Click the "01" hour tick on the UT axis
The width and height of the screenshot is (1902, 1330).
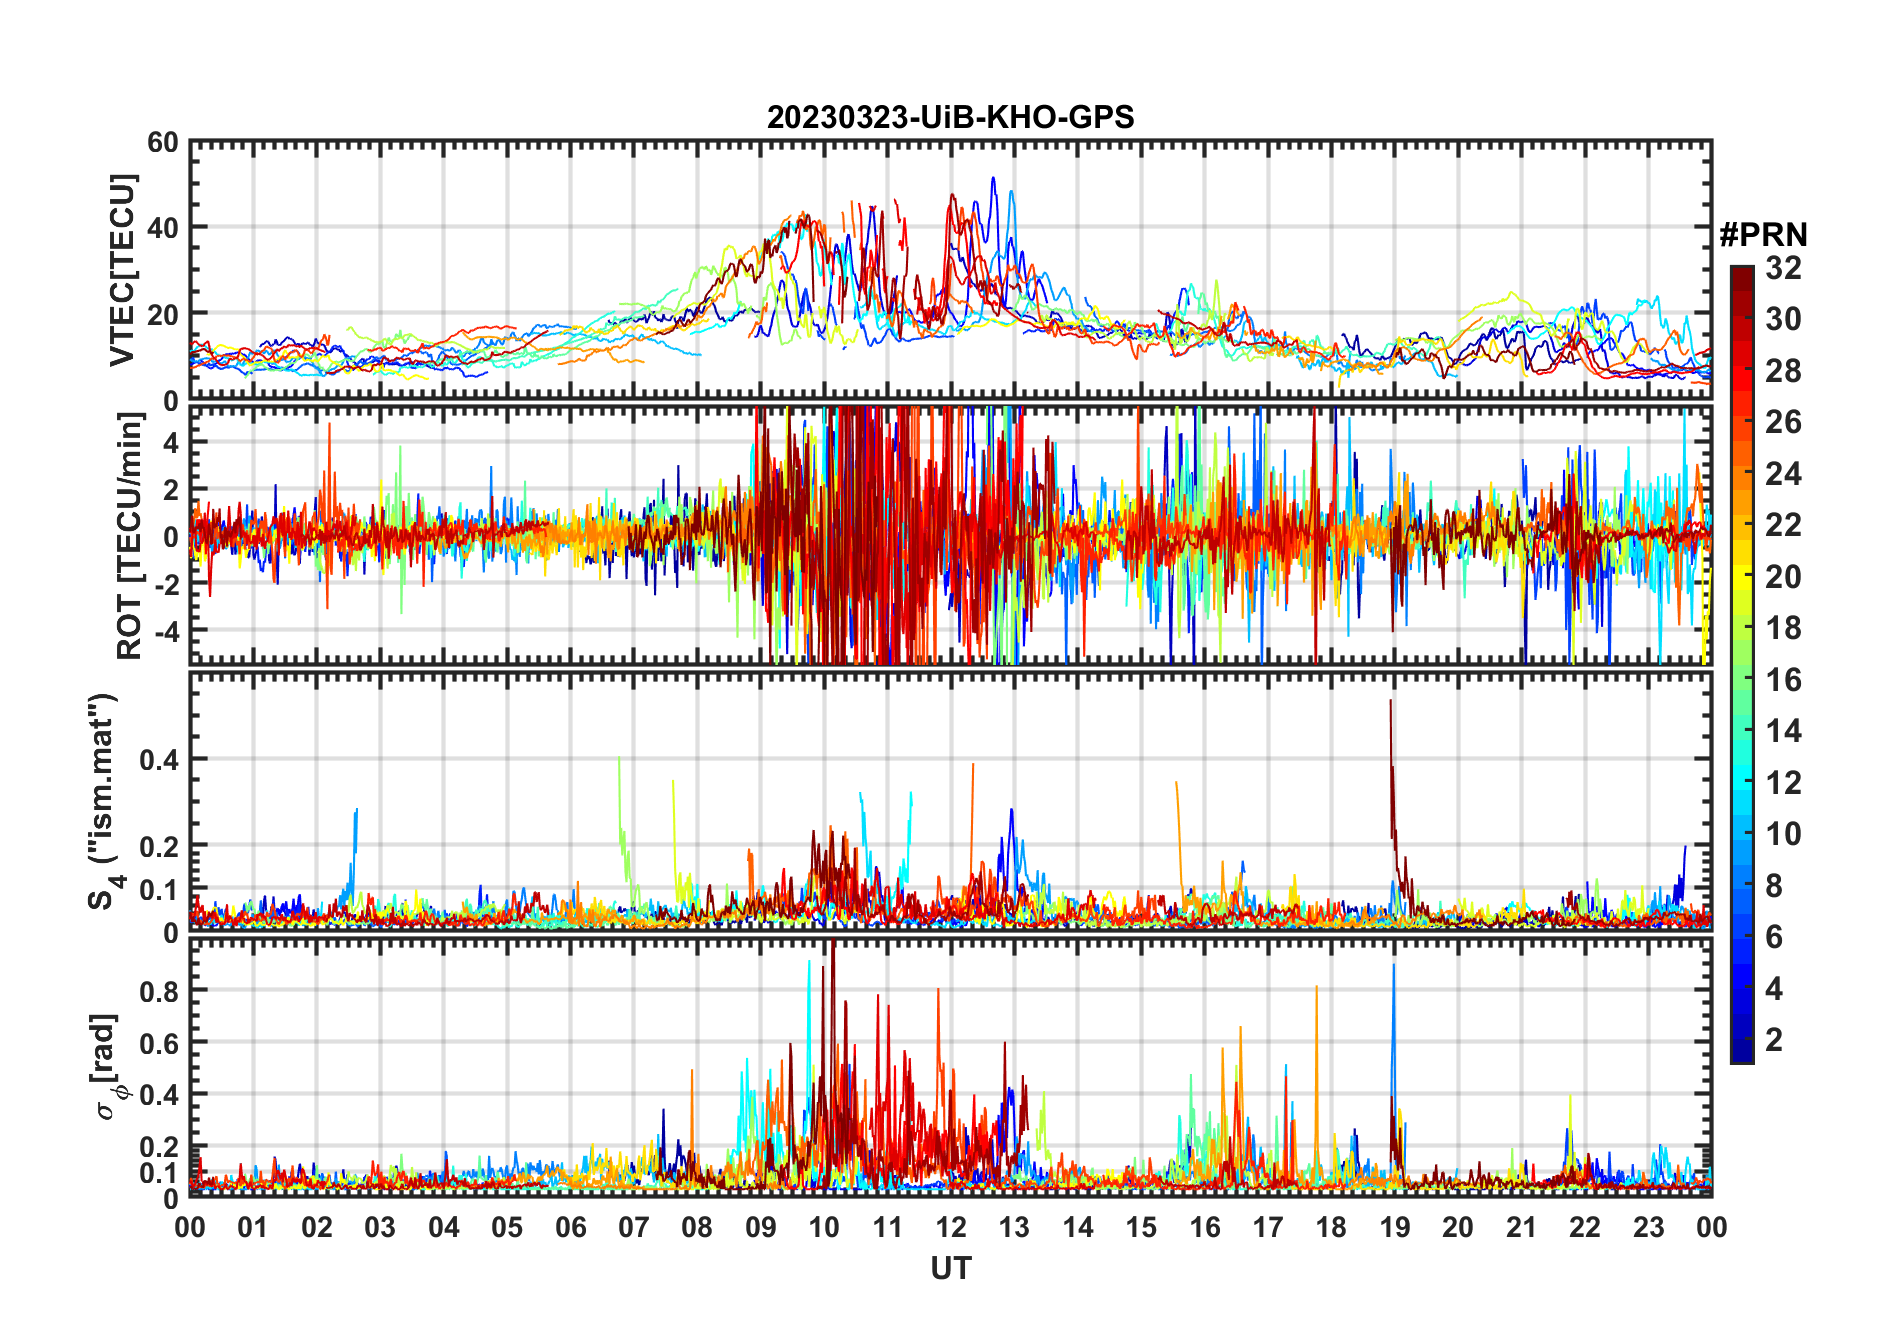253,1227
